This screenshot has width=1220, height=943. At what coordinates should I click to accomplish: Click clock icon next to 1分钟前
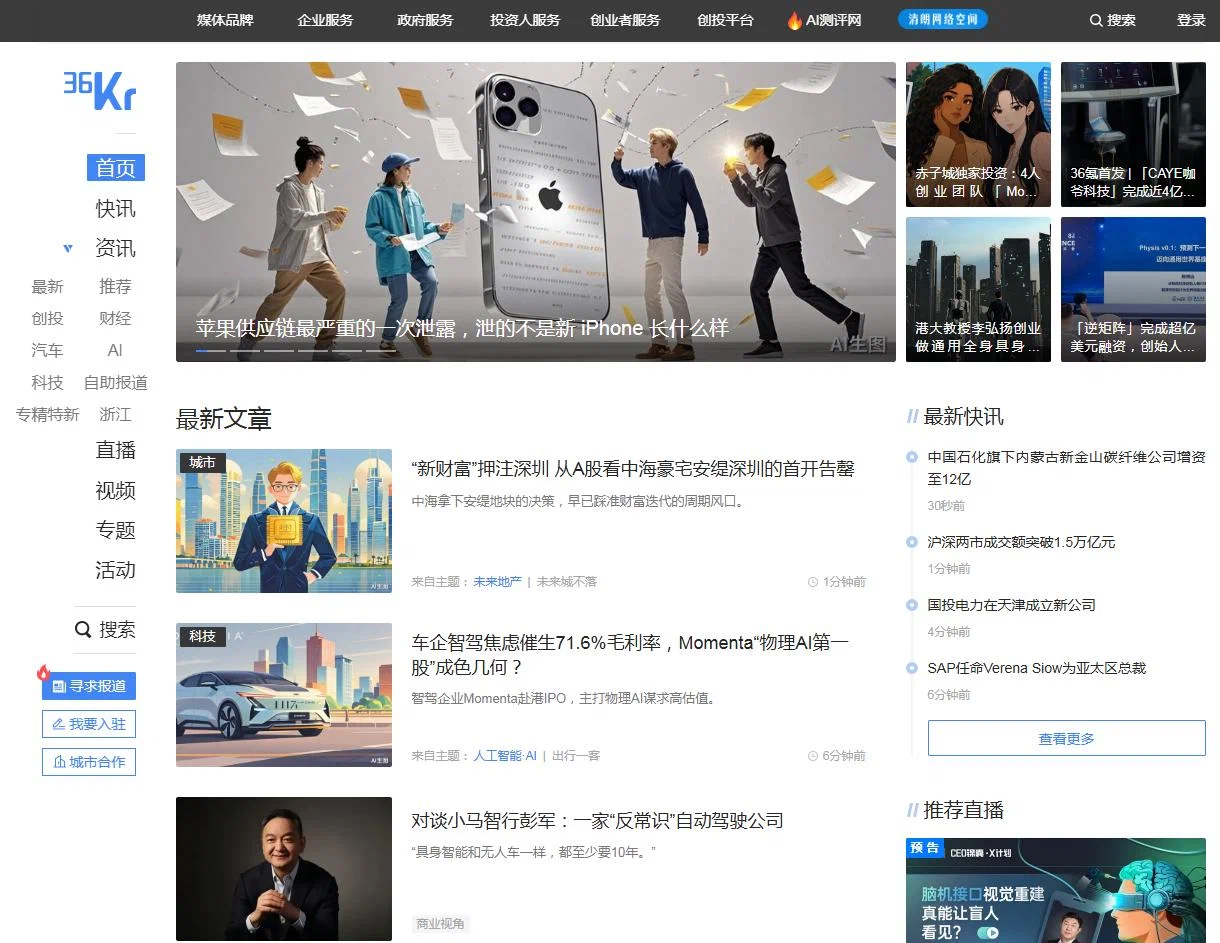point(813,582)
